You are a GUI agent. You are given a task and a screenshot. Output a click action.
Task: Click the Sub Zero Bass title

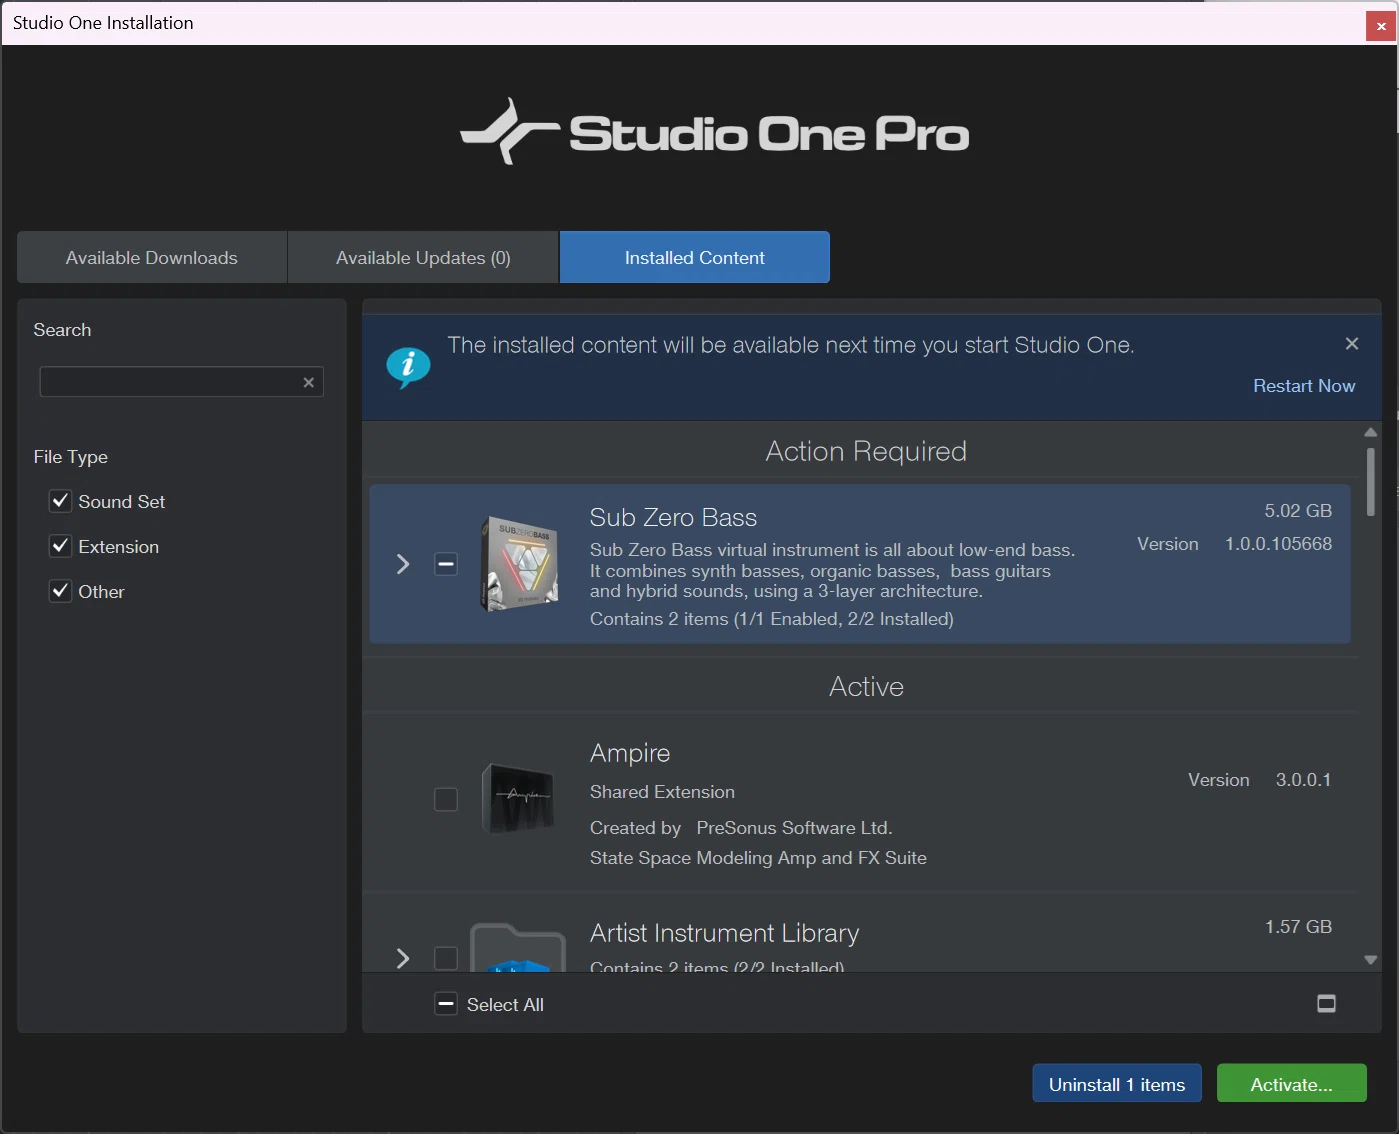(673, 518)
